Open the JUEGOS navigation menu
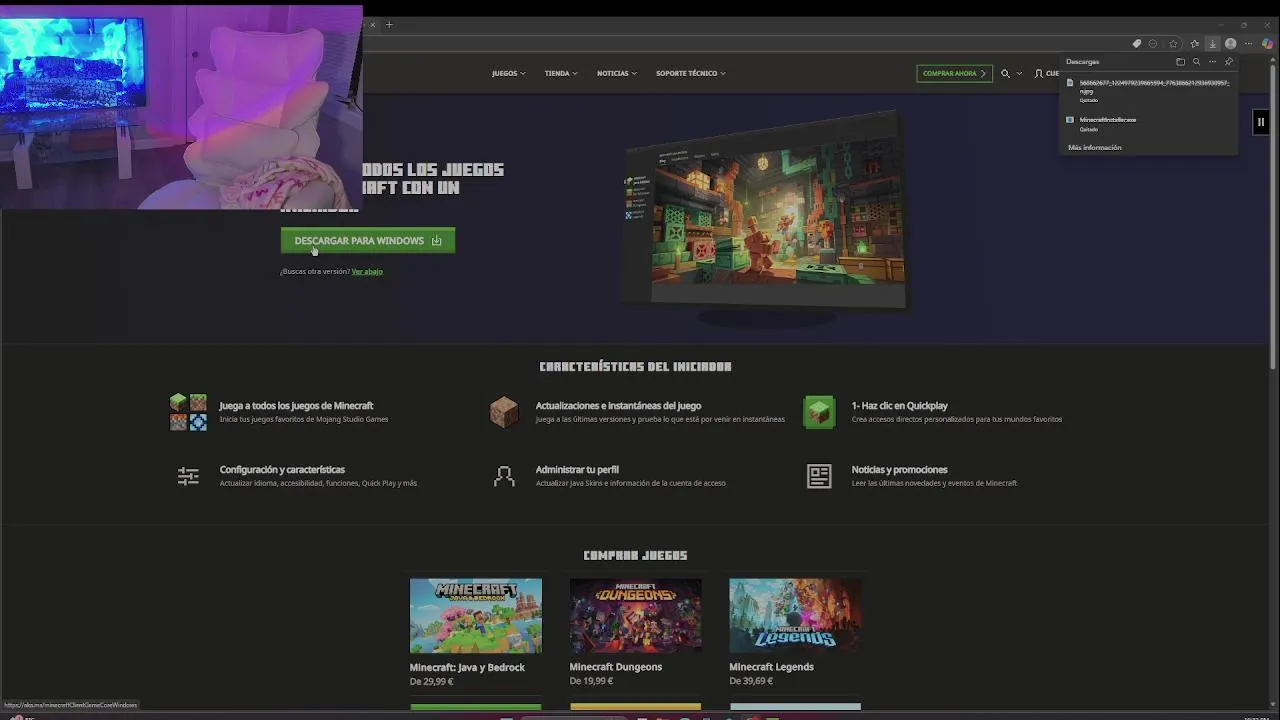This screenshot has height=720, width=1280. coord(508,73)
